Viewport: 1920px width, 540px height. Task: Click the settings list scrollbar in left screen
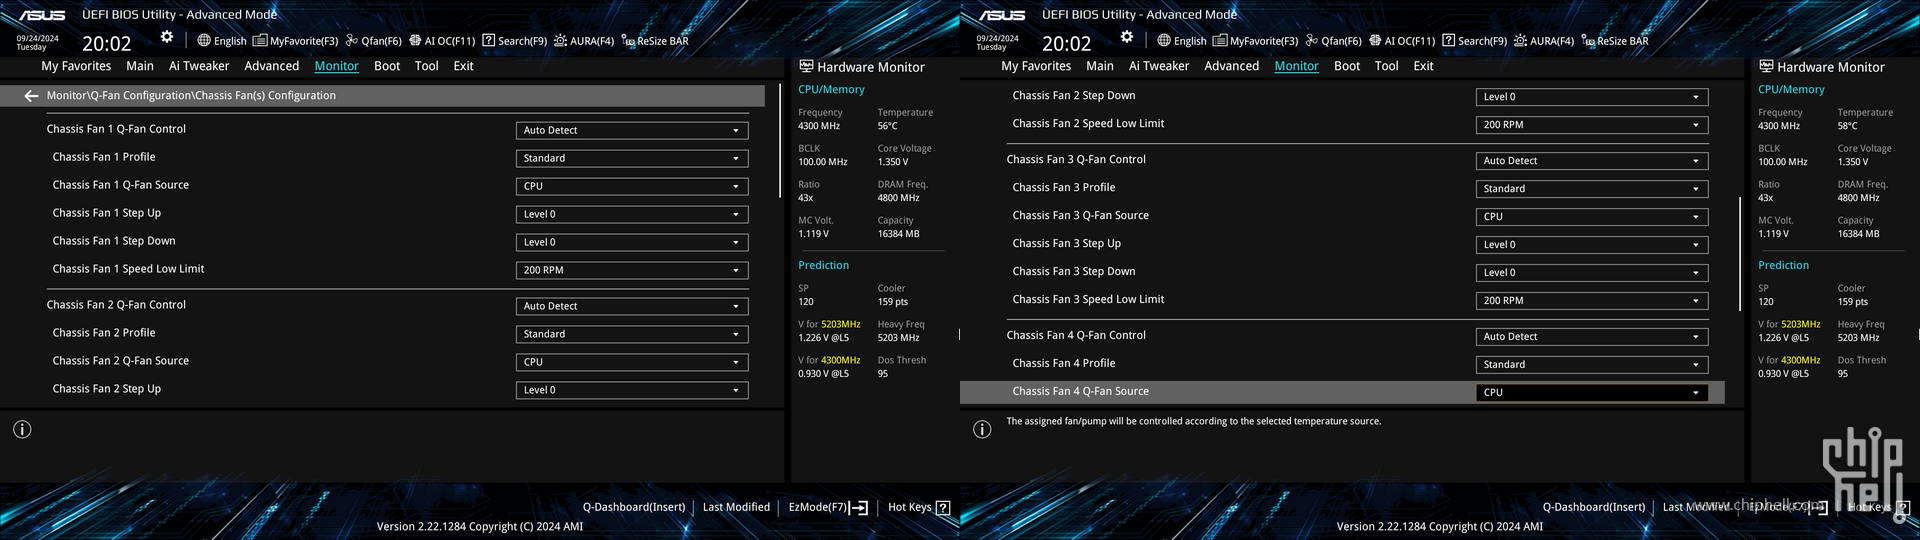tap(780, 141)
